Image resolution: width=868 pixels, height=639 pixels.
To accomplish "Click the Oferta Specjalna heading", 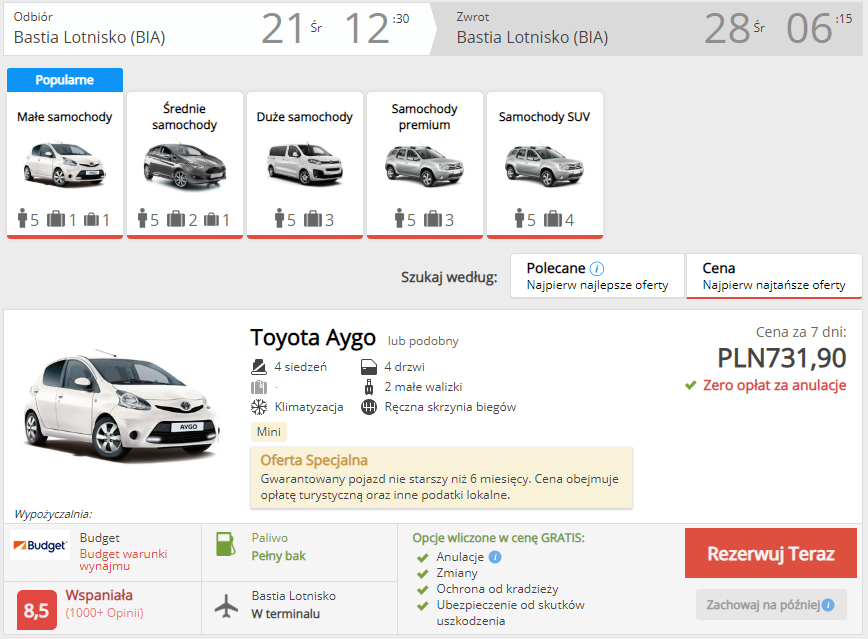I will (314, 460).
